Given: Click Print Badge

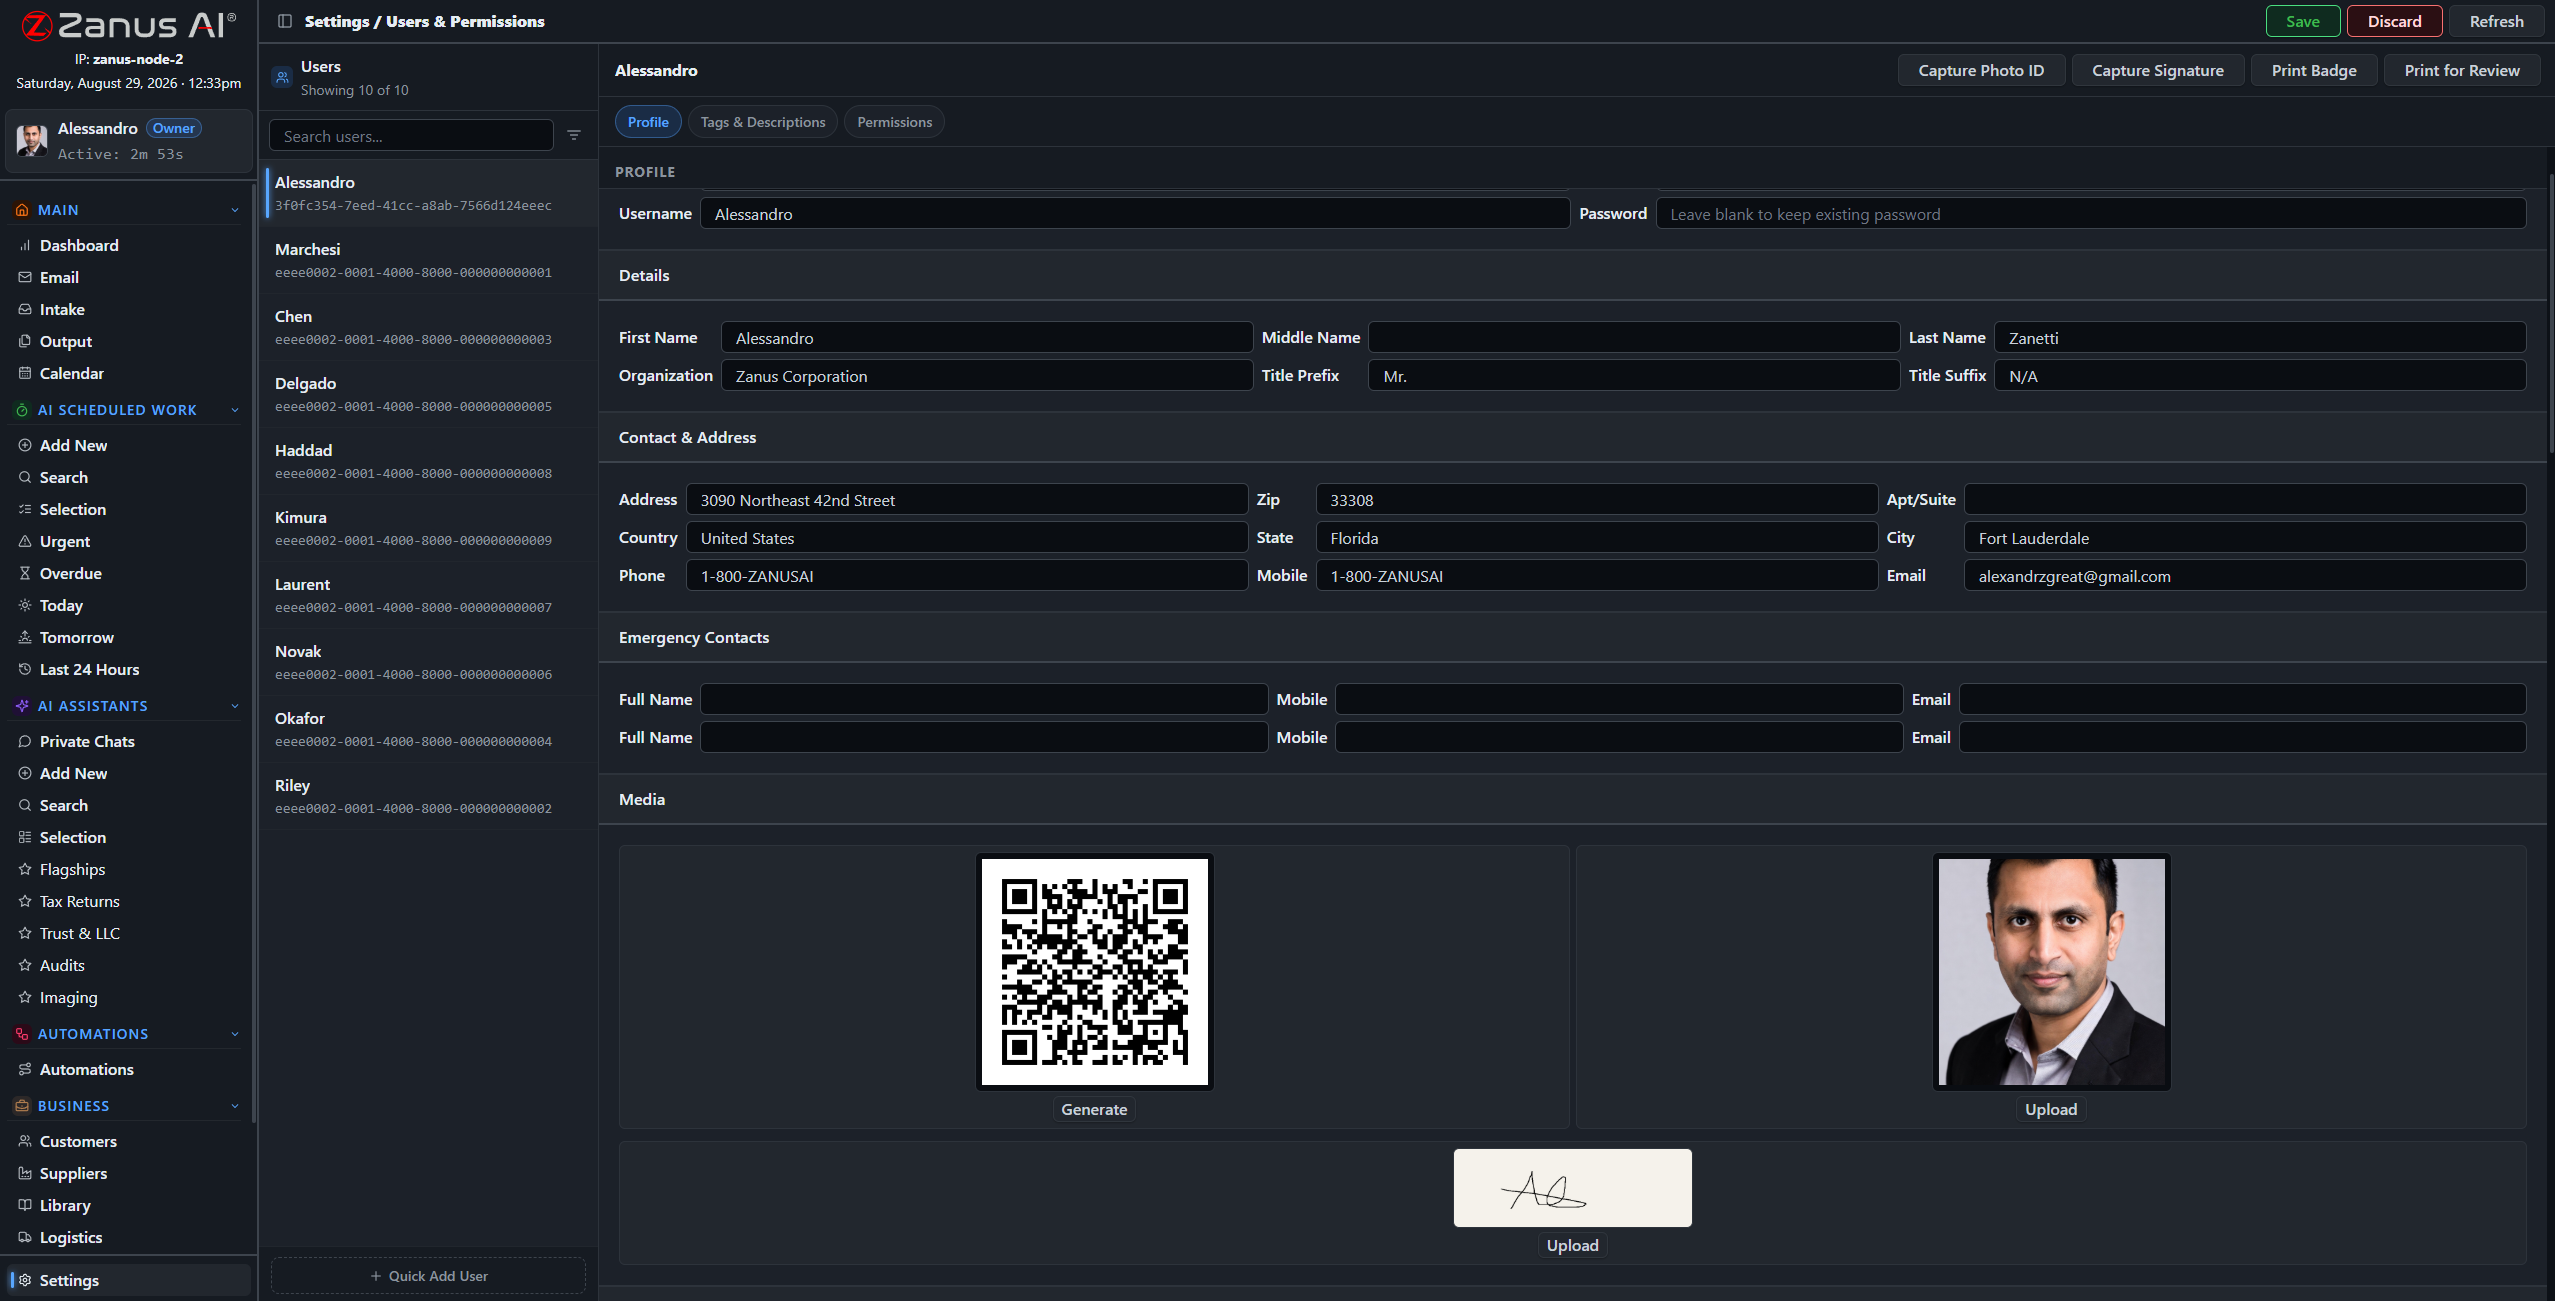Looking at the screenshot, I should pos(2314,70).
